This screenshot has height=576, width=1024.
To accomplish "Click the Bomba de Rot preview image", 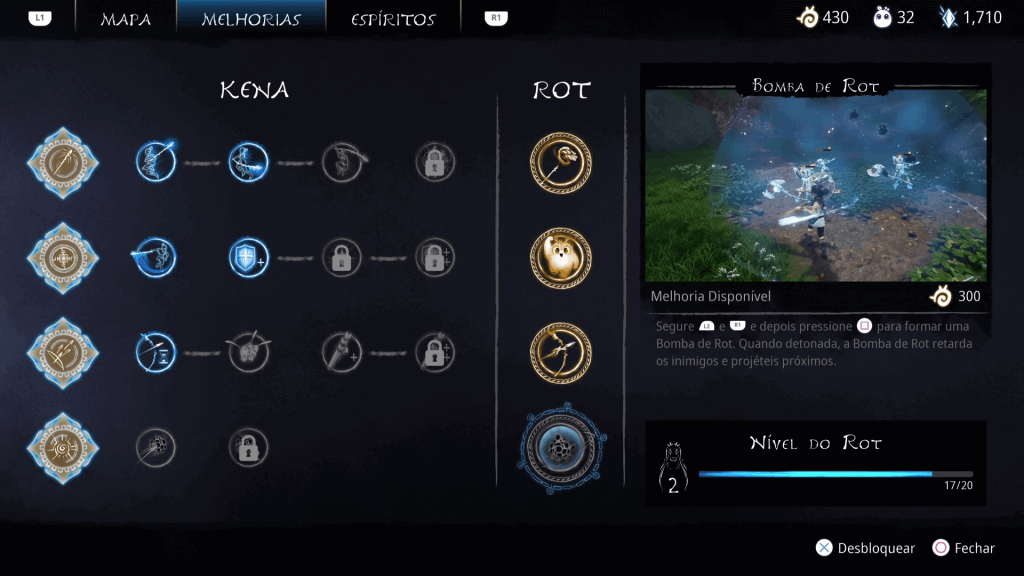I will [816, 185].
